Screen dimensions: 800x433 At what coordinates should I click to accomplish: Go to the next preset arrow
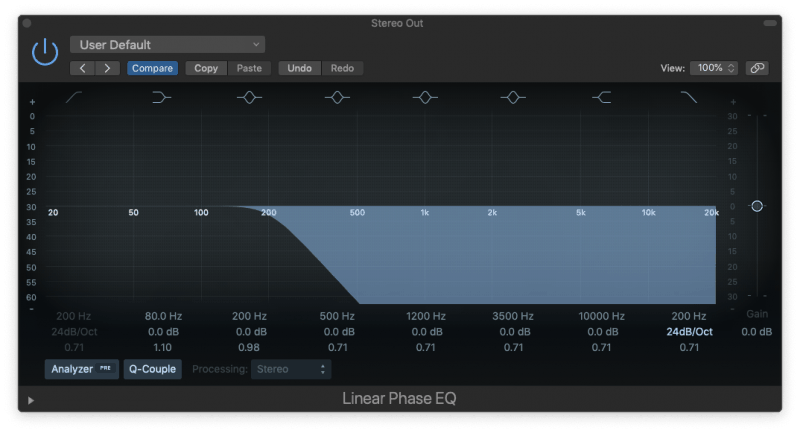pos(107,68)
